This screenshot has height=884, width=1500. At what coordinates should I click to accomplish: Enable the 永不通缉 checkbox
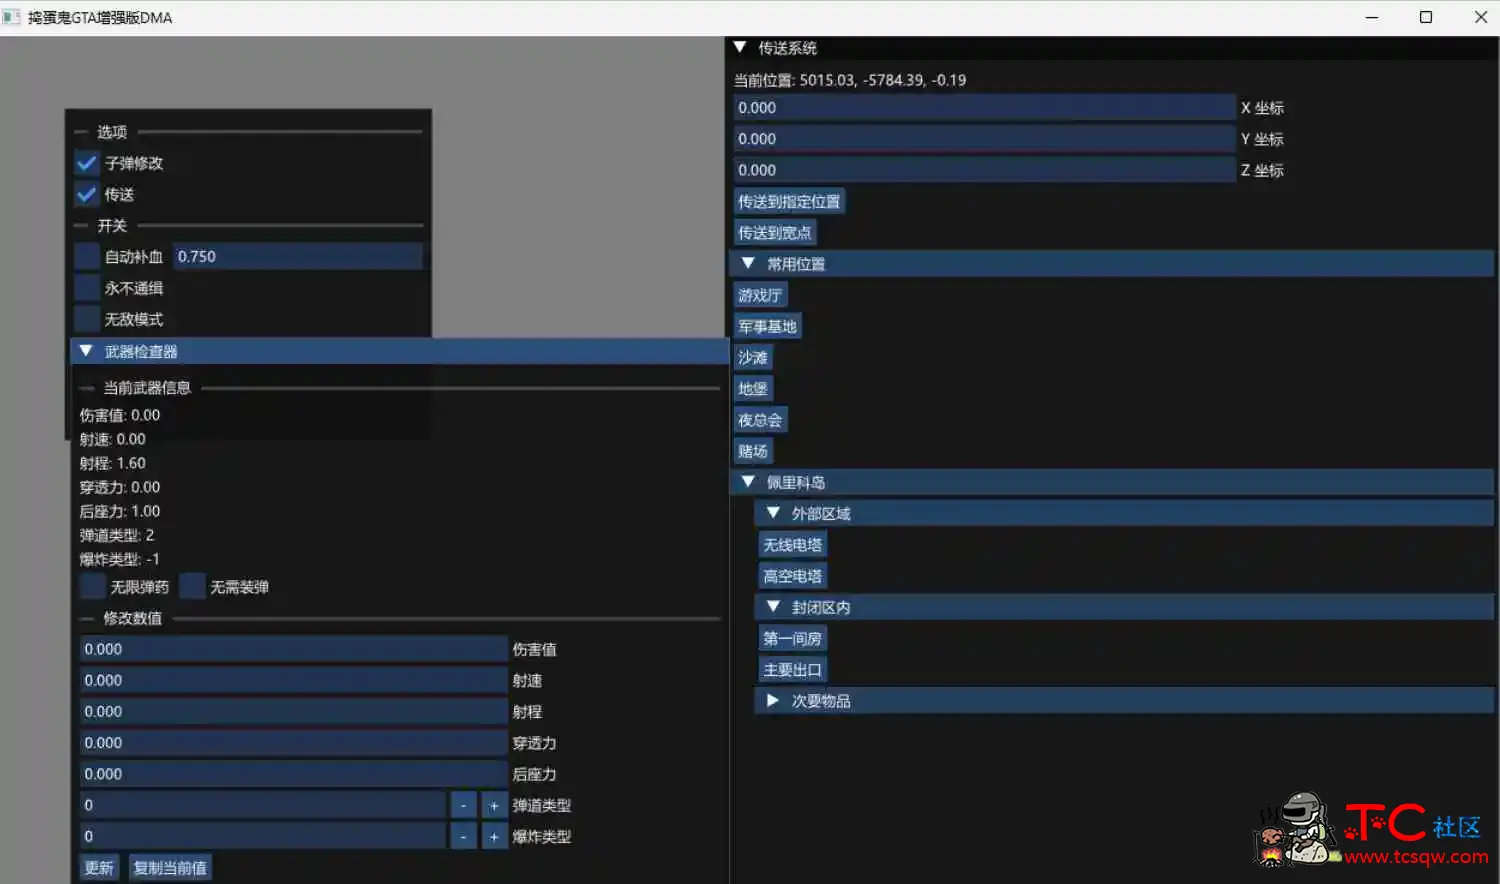click(87, 288)
